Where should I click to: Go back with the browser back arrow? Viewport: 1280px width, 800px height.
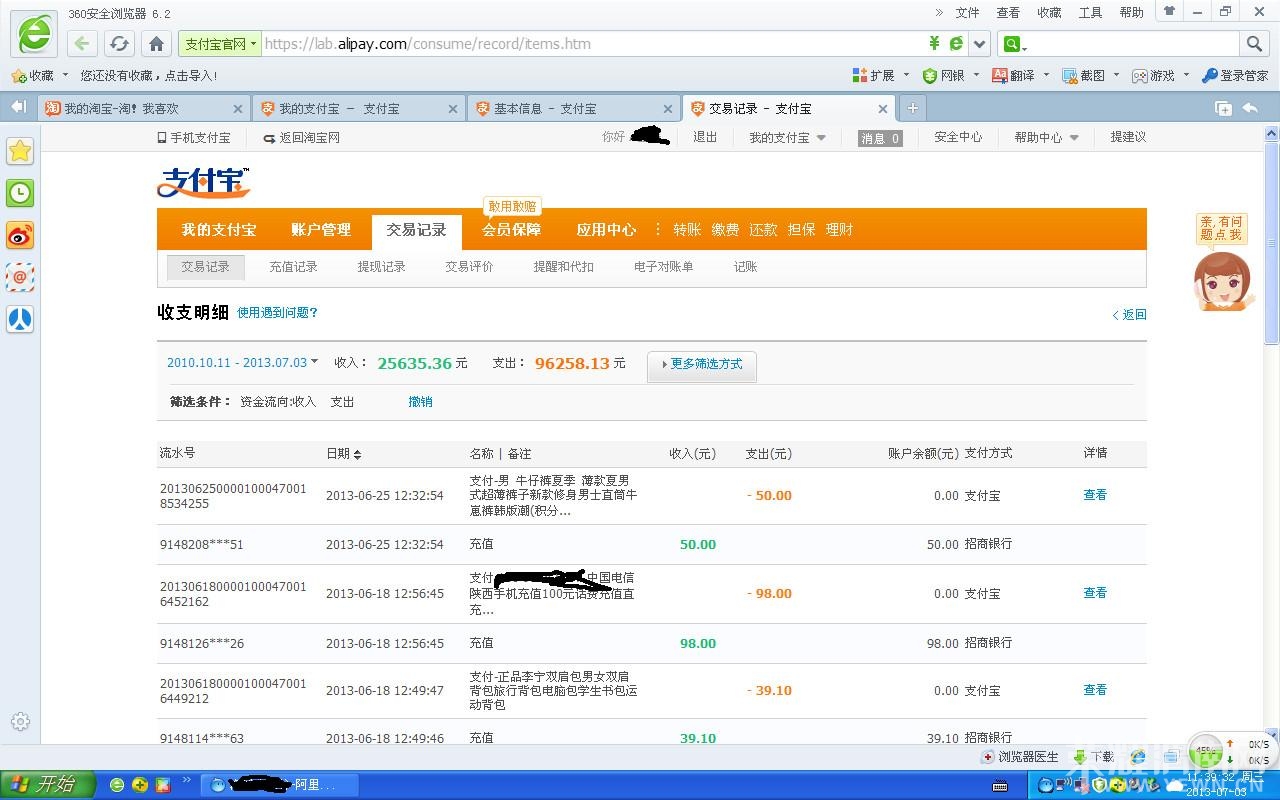pyautogui.click(x=83, y=44)
